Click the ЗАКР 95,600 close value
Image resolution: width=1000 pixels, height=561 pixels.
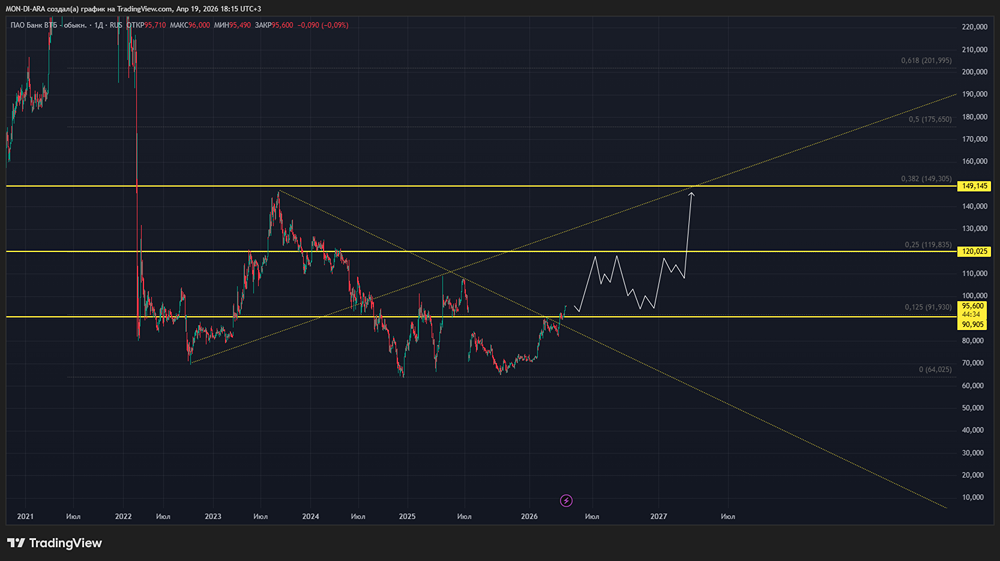tap(274, 26)
